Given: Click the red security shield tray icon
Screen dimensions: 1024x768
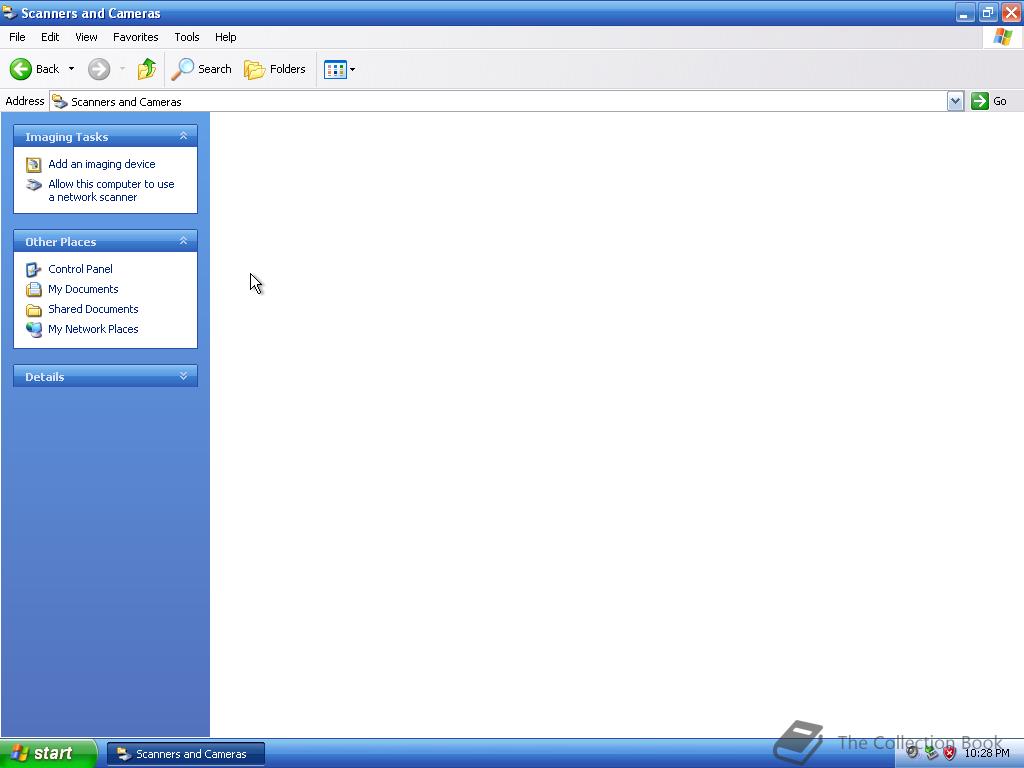Looking at the screenshot, I should tap(950, 753).
